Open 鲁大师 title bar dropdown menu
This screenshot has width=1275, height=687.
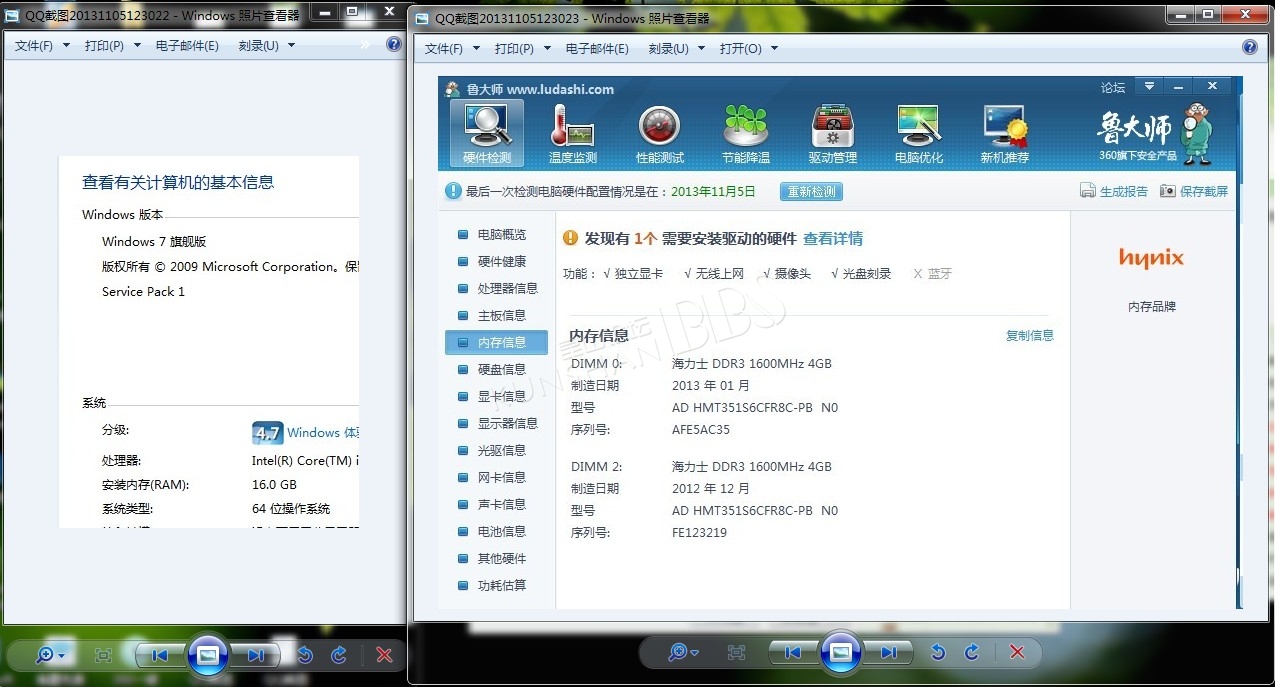click(1150, 87)
